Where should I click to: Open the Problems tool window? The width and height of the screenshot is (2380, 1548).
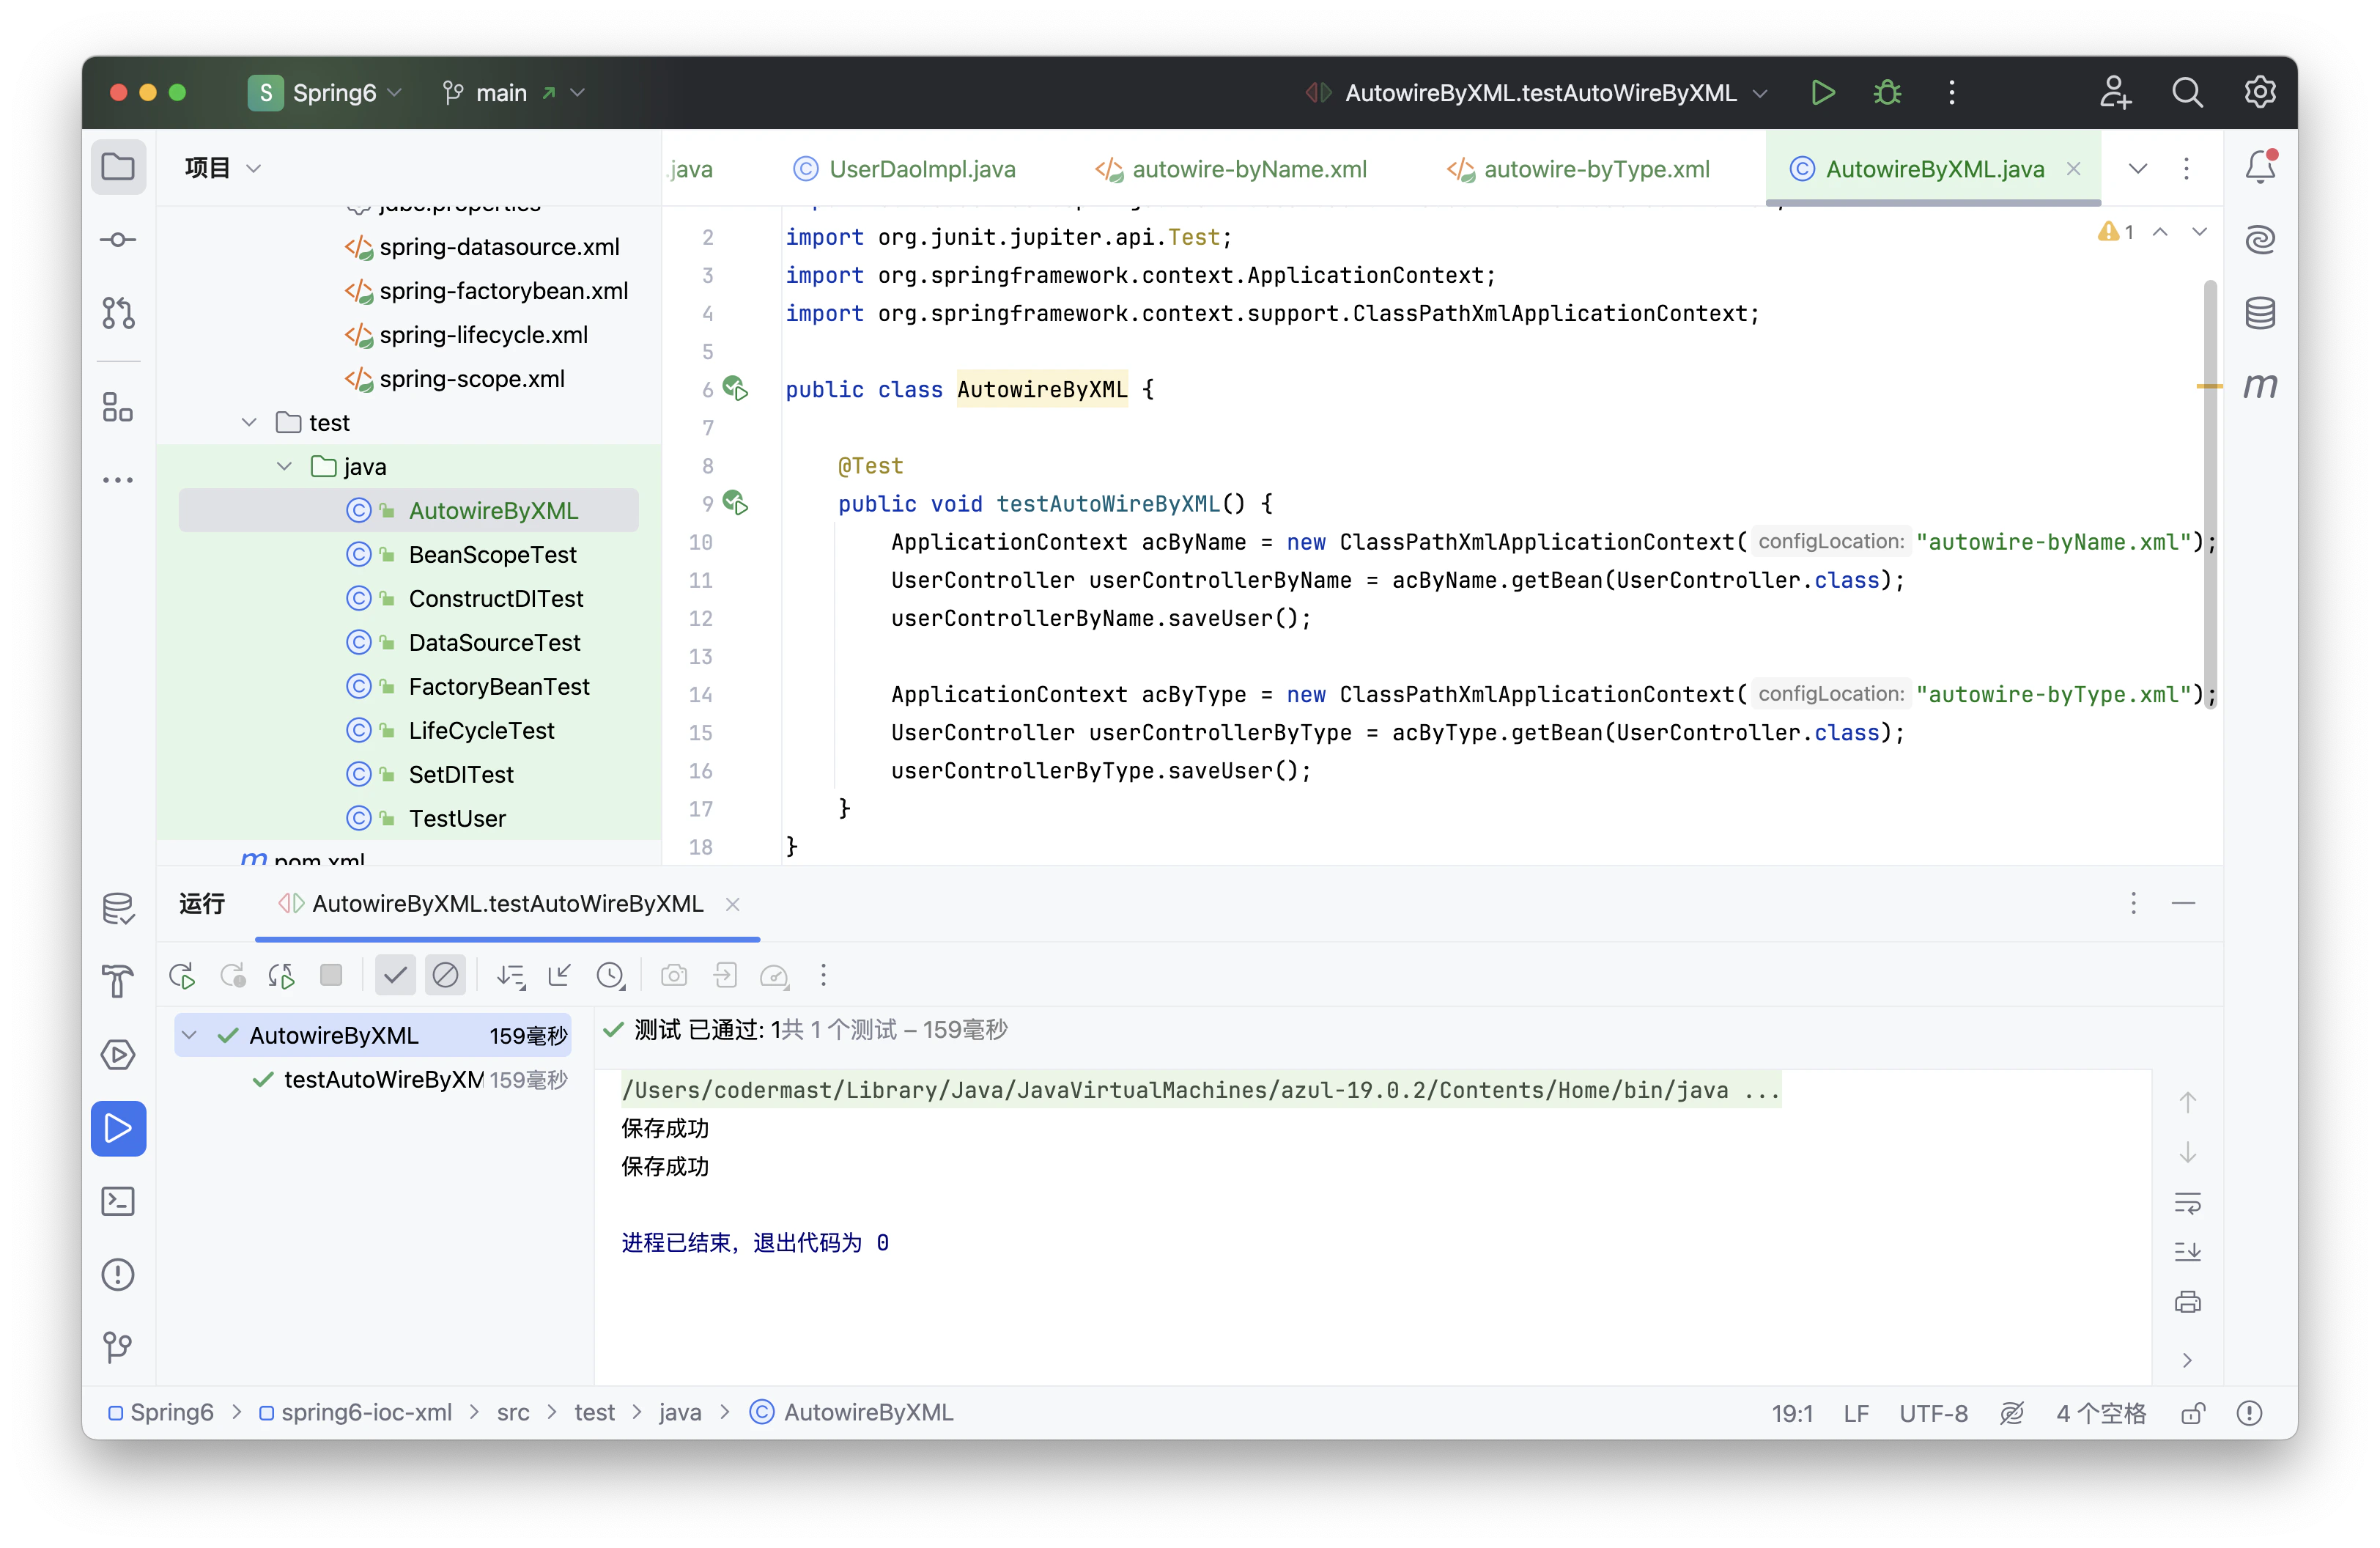coord(118,1274)
